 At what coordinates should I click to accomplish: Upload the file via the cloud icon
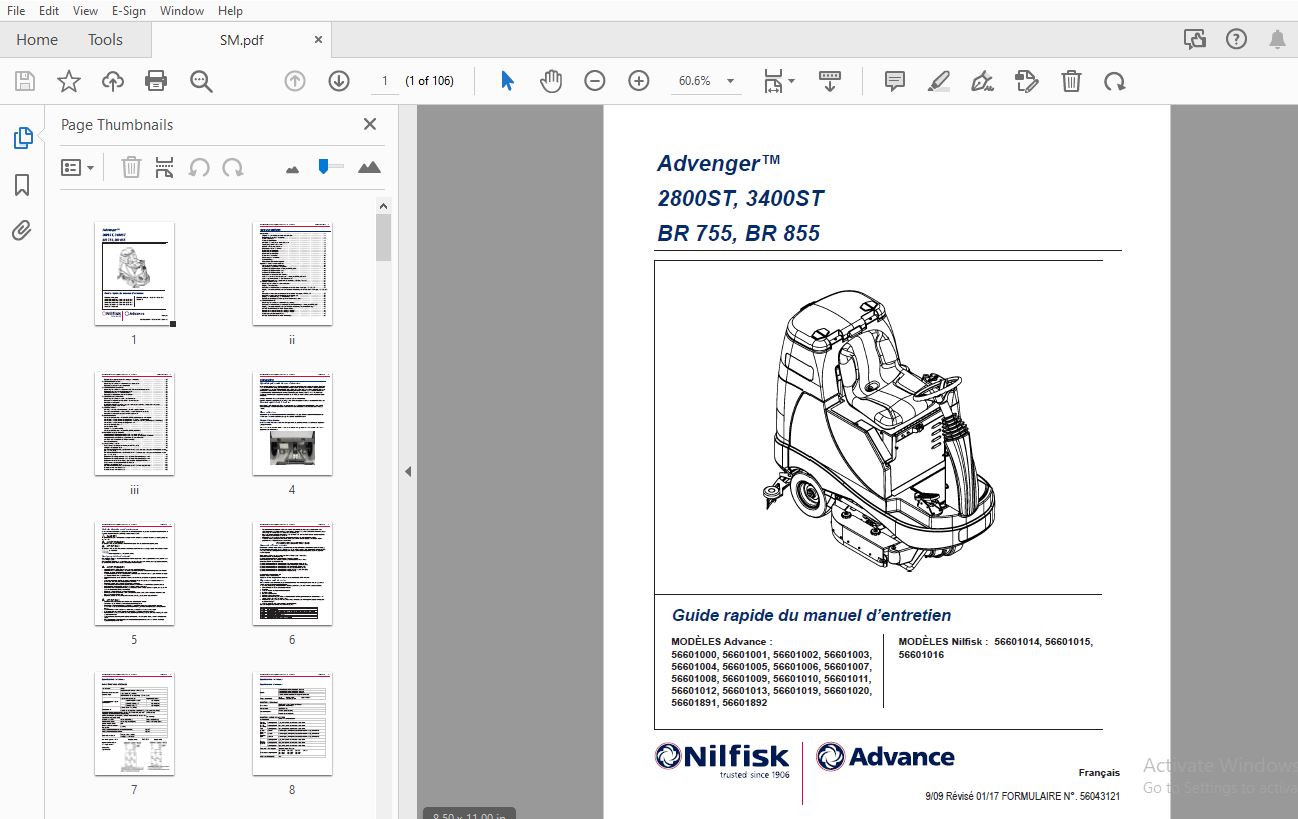113,81
